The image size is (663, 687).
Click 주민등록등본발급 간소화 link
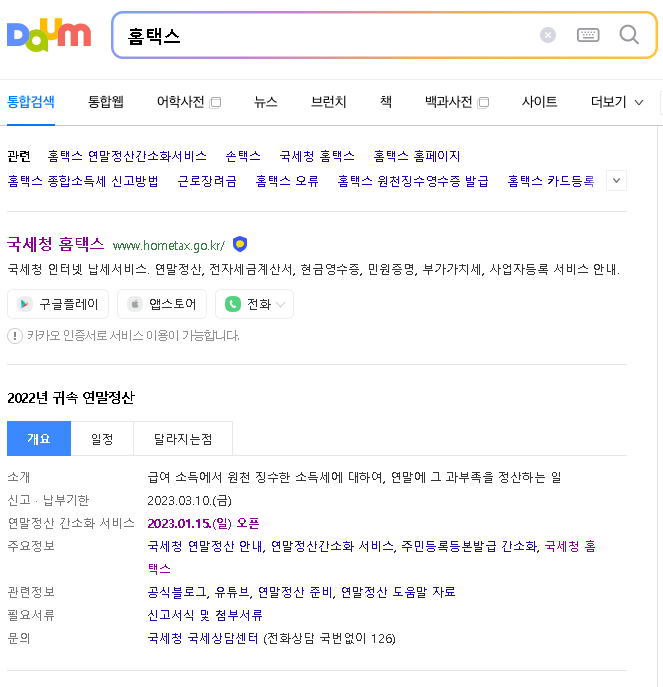pos(469,546)
